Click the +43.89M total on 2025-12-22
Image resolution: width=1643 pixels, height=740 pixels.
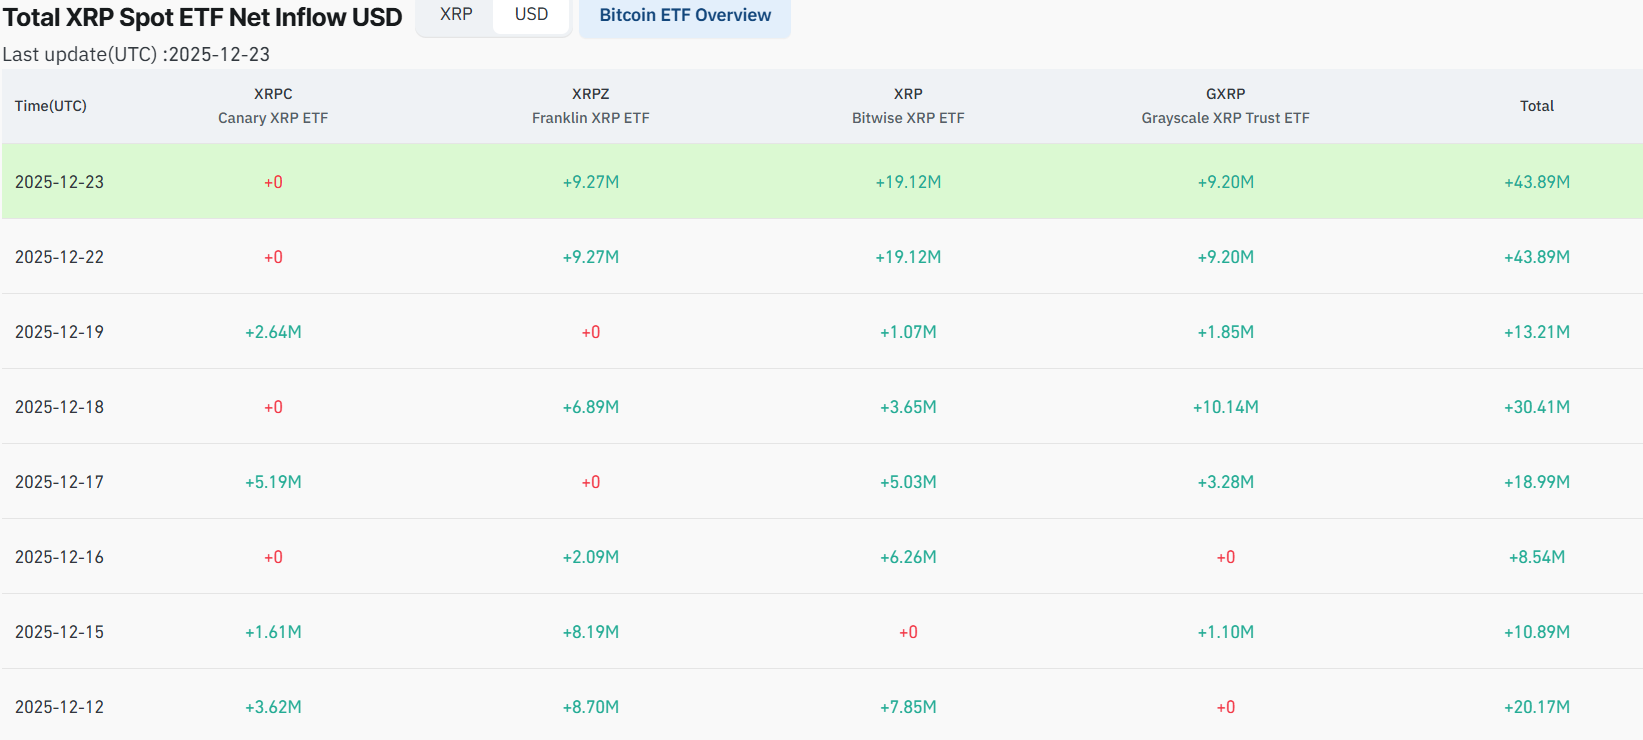pos(1537,257)
